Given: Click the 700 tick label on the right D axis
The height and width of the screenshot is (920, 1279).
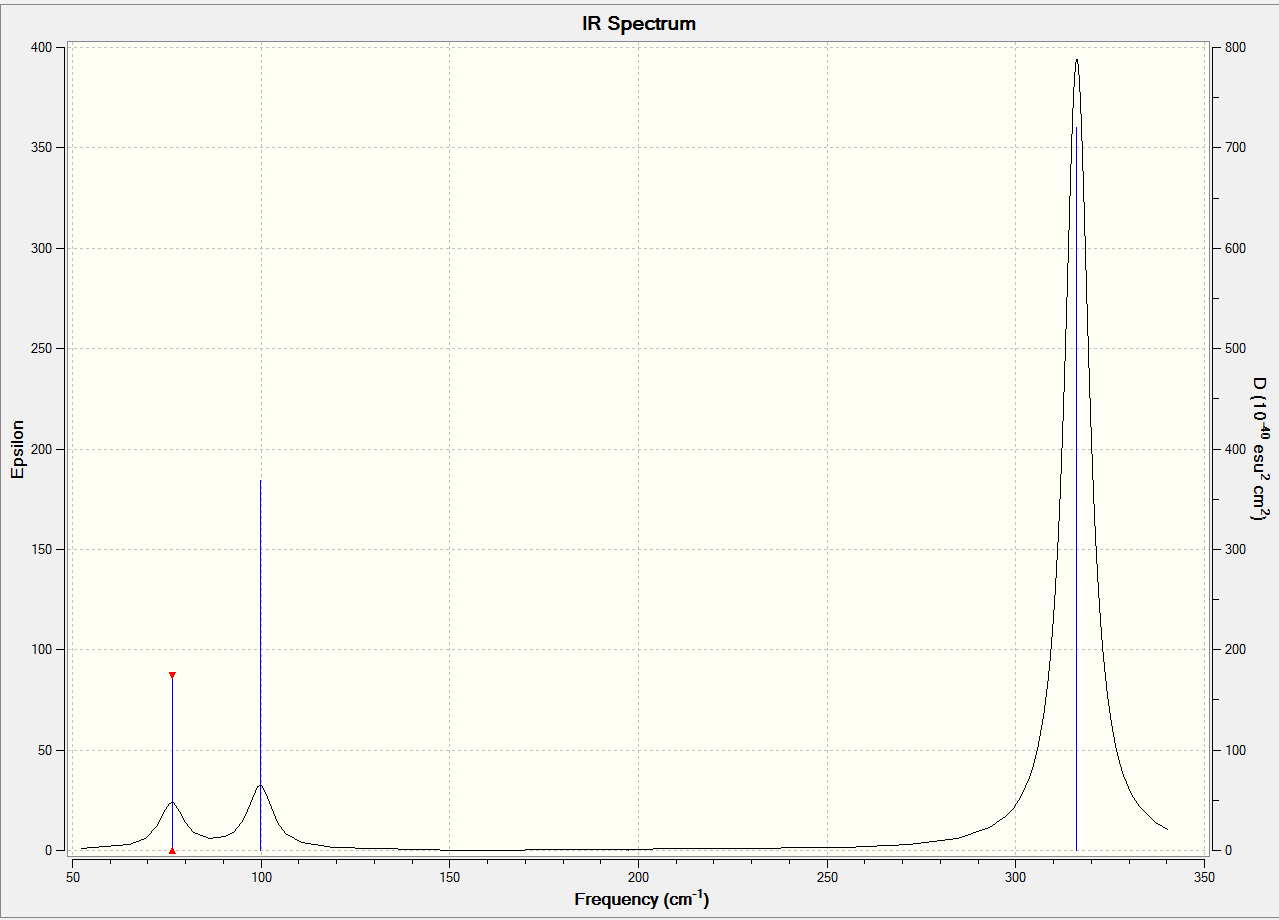Looking at the screenshot, I should pos(1235,147).
